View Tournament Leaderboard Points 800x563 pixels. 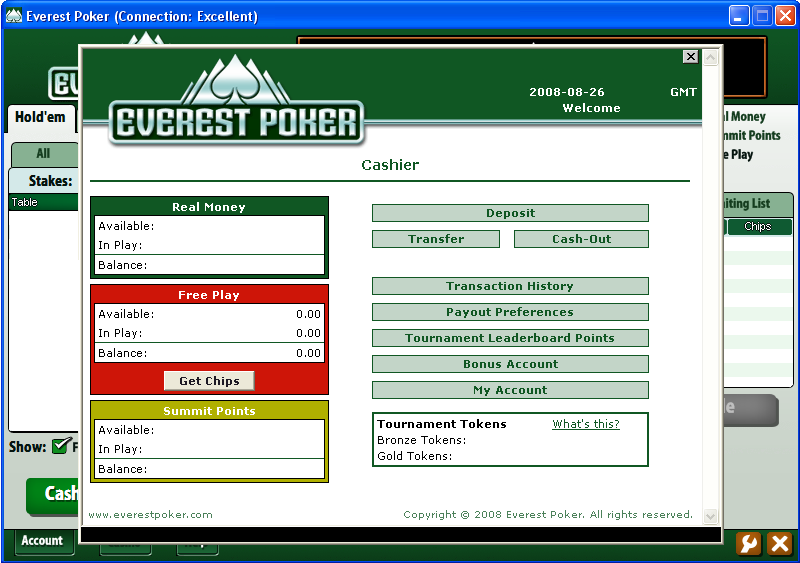coord(510,338)
